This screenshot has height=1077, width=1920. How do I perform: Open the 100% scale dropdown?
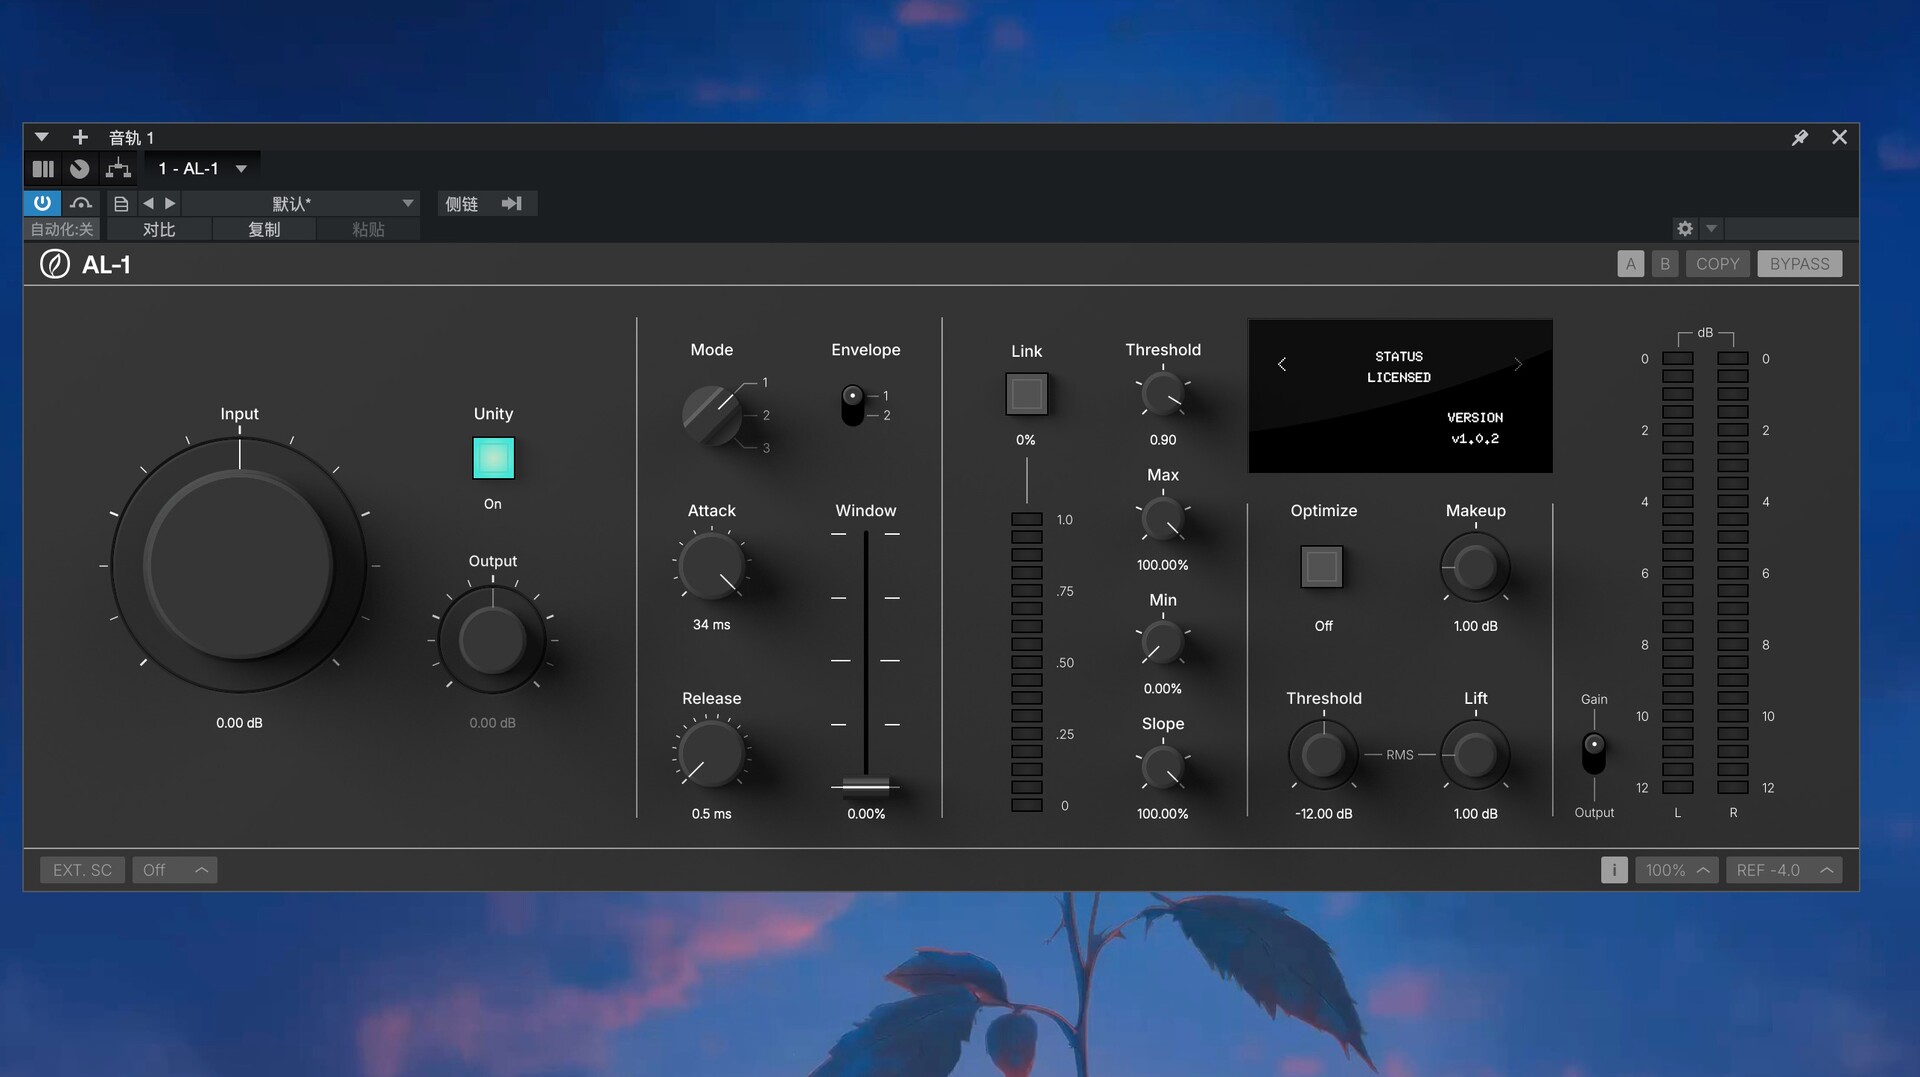coord(1677,870)
